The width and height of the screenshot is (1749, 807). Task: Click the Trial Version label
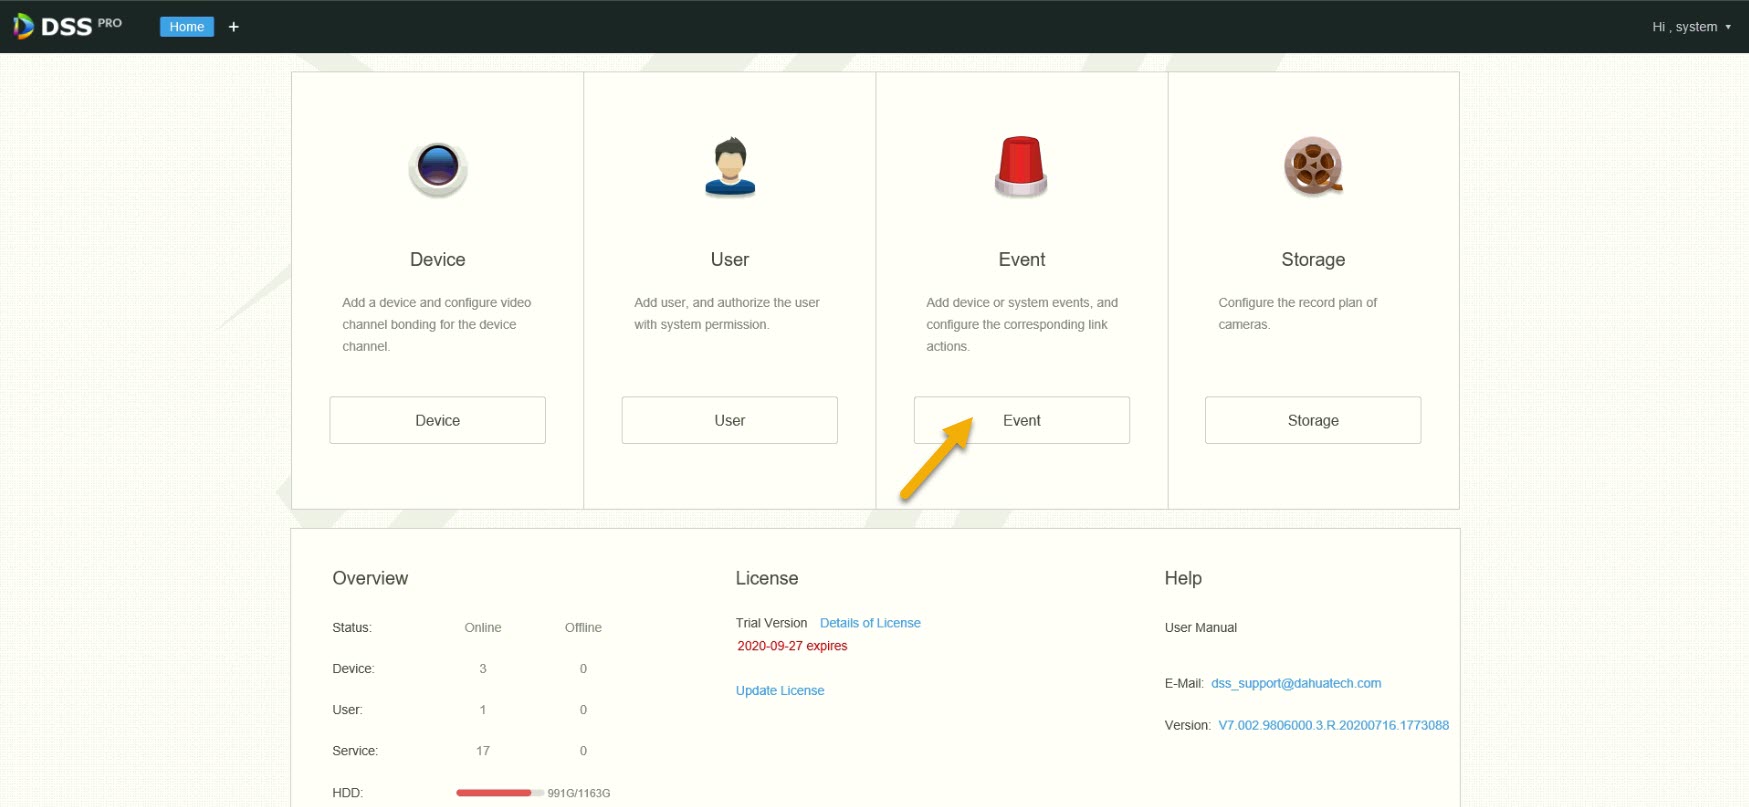pyautogui.click(x=771, y=623)
